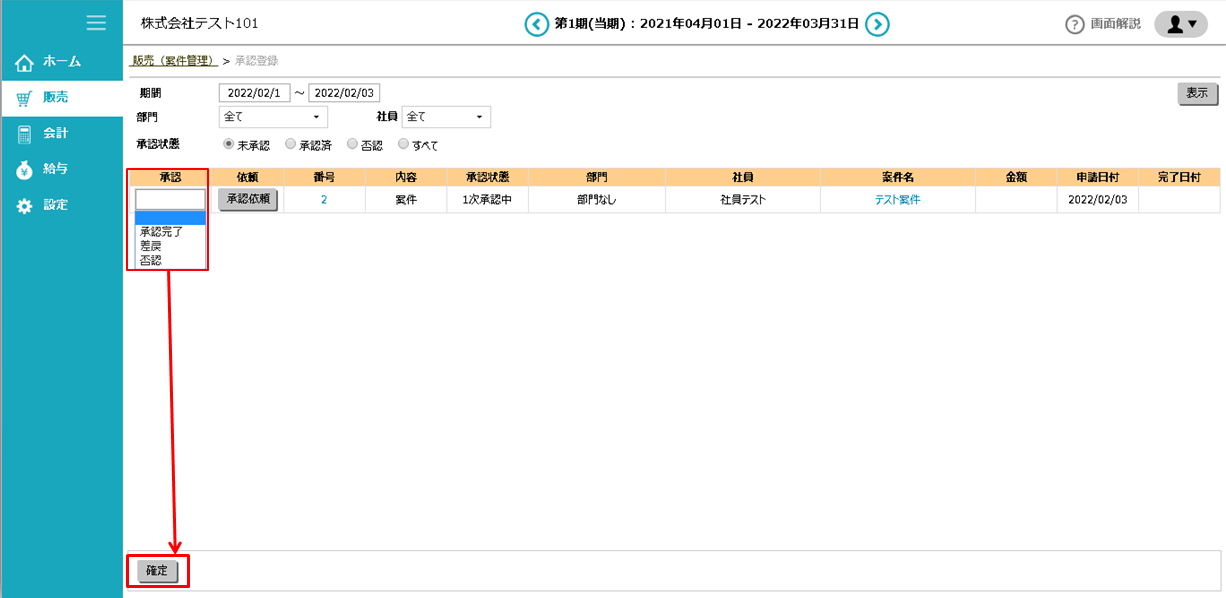Click the 給与 money bag icon

click(x=25, y=169)
